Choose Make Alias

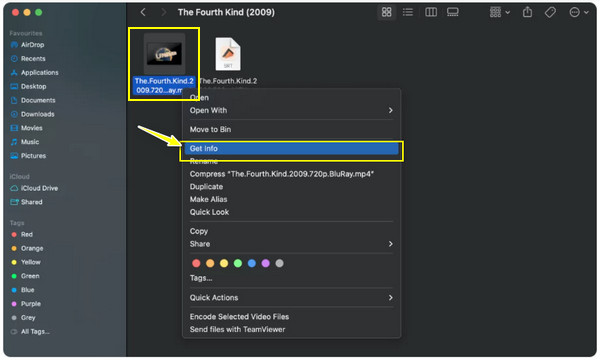pos(291,199)
